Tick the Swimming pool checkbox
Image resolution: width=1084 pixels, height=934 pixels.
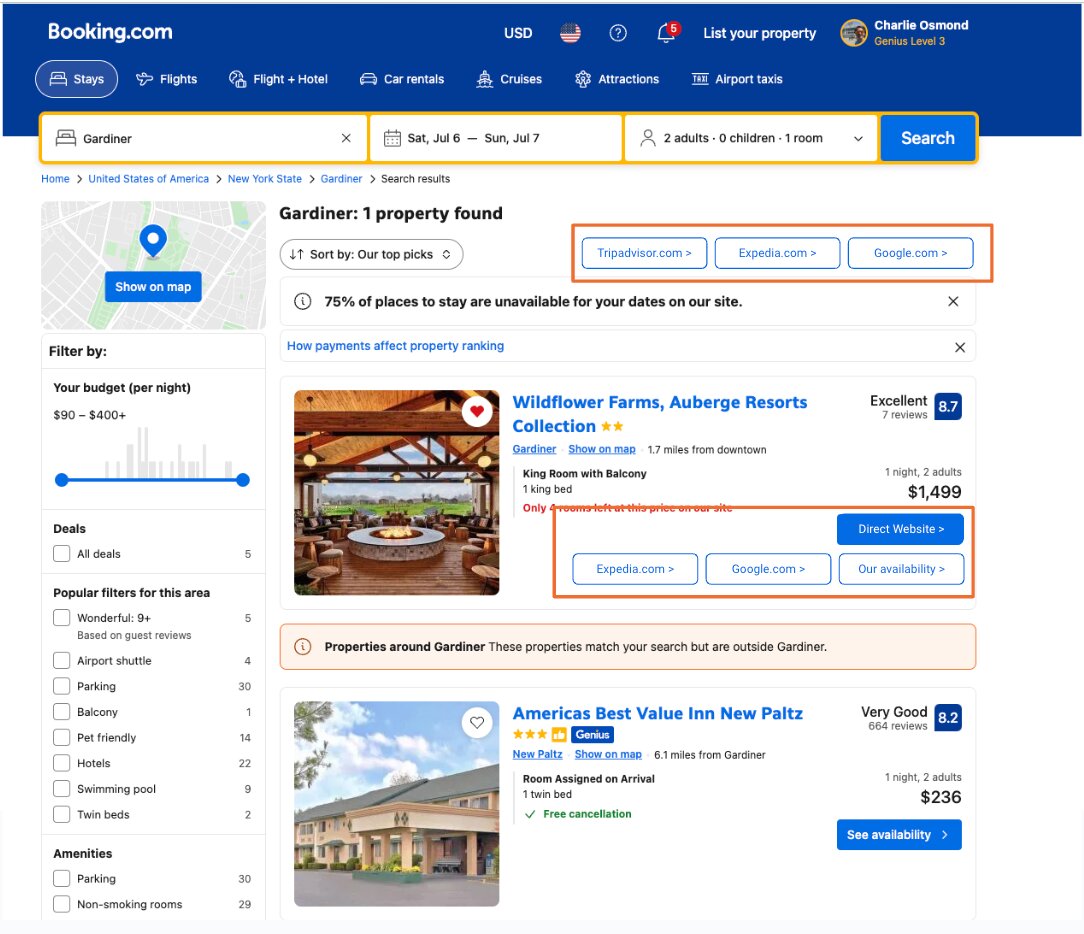(x=62, y=789)
